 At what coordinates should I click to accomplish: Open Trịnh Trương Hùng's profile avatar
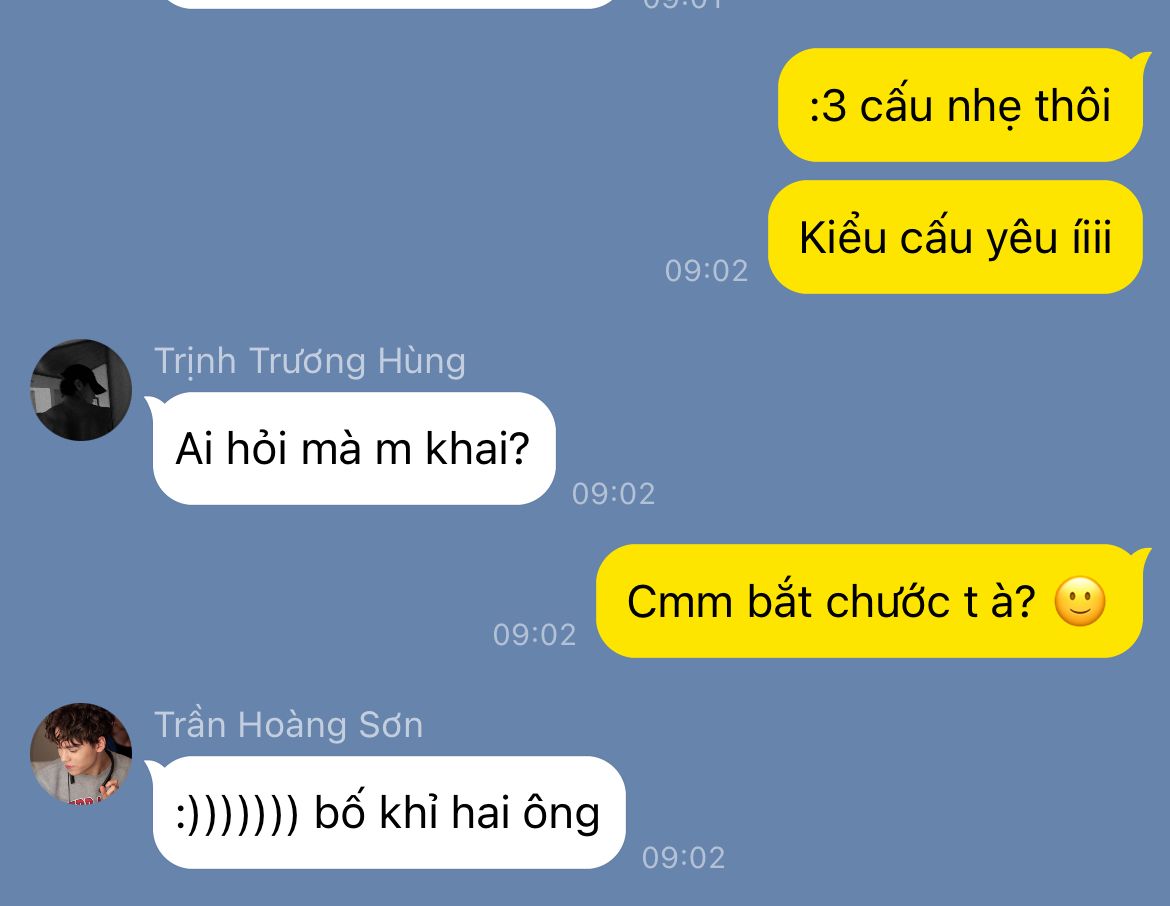tap(81, 390)
